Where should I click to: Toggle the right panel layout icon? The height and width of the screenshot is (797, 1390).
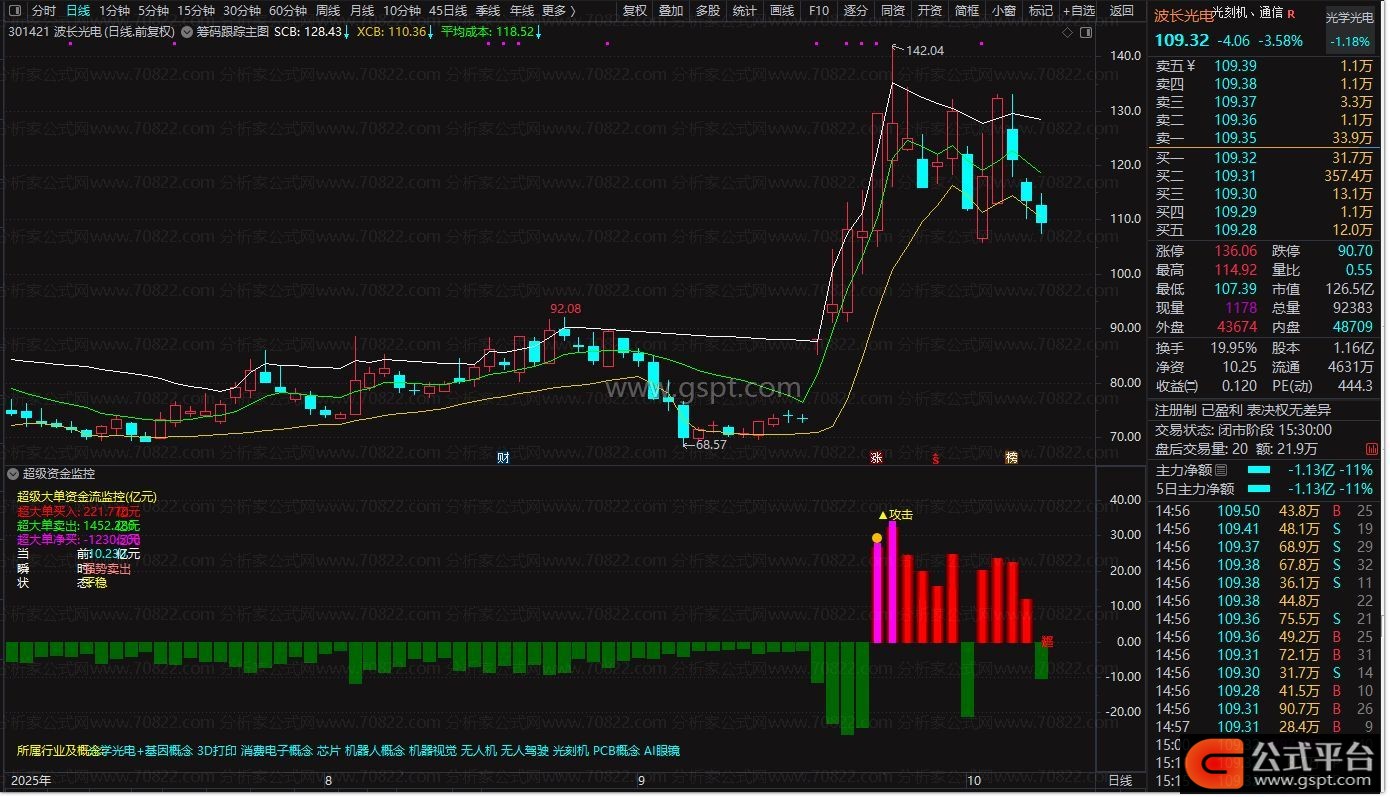click(x=1087, y=32)
